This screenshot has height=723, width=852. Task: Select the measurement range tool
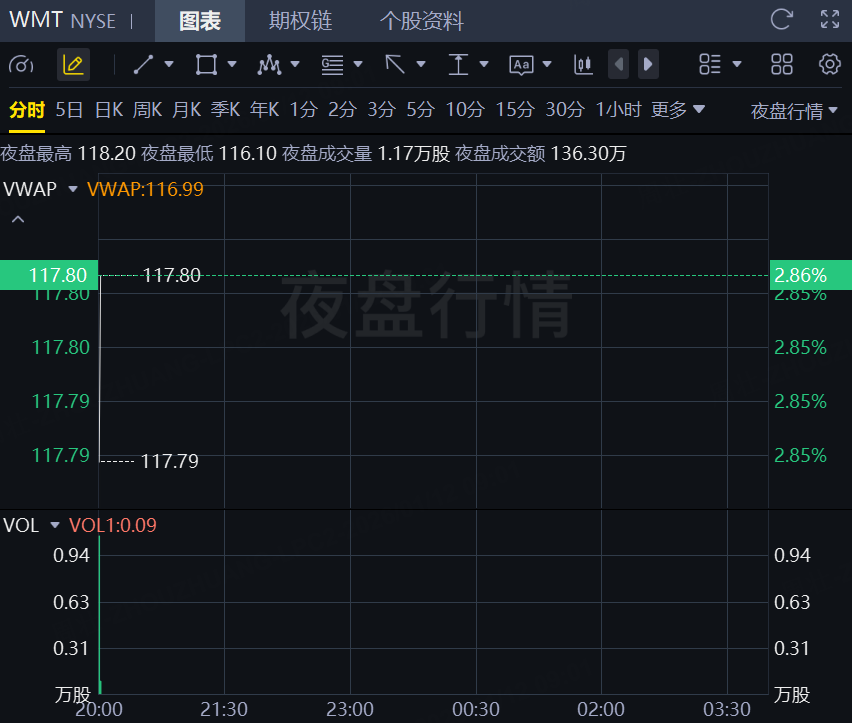pos(458,65)
